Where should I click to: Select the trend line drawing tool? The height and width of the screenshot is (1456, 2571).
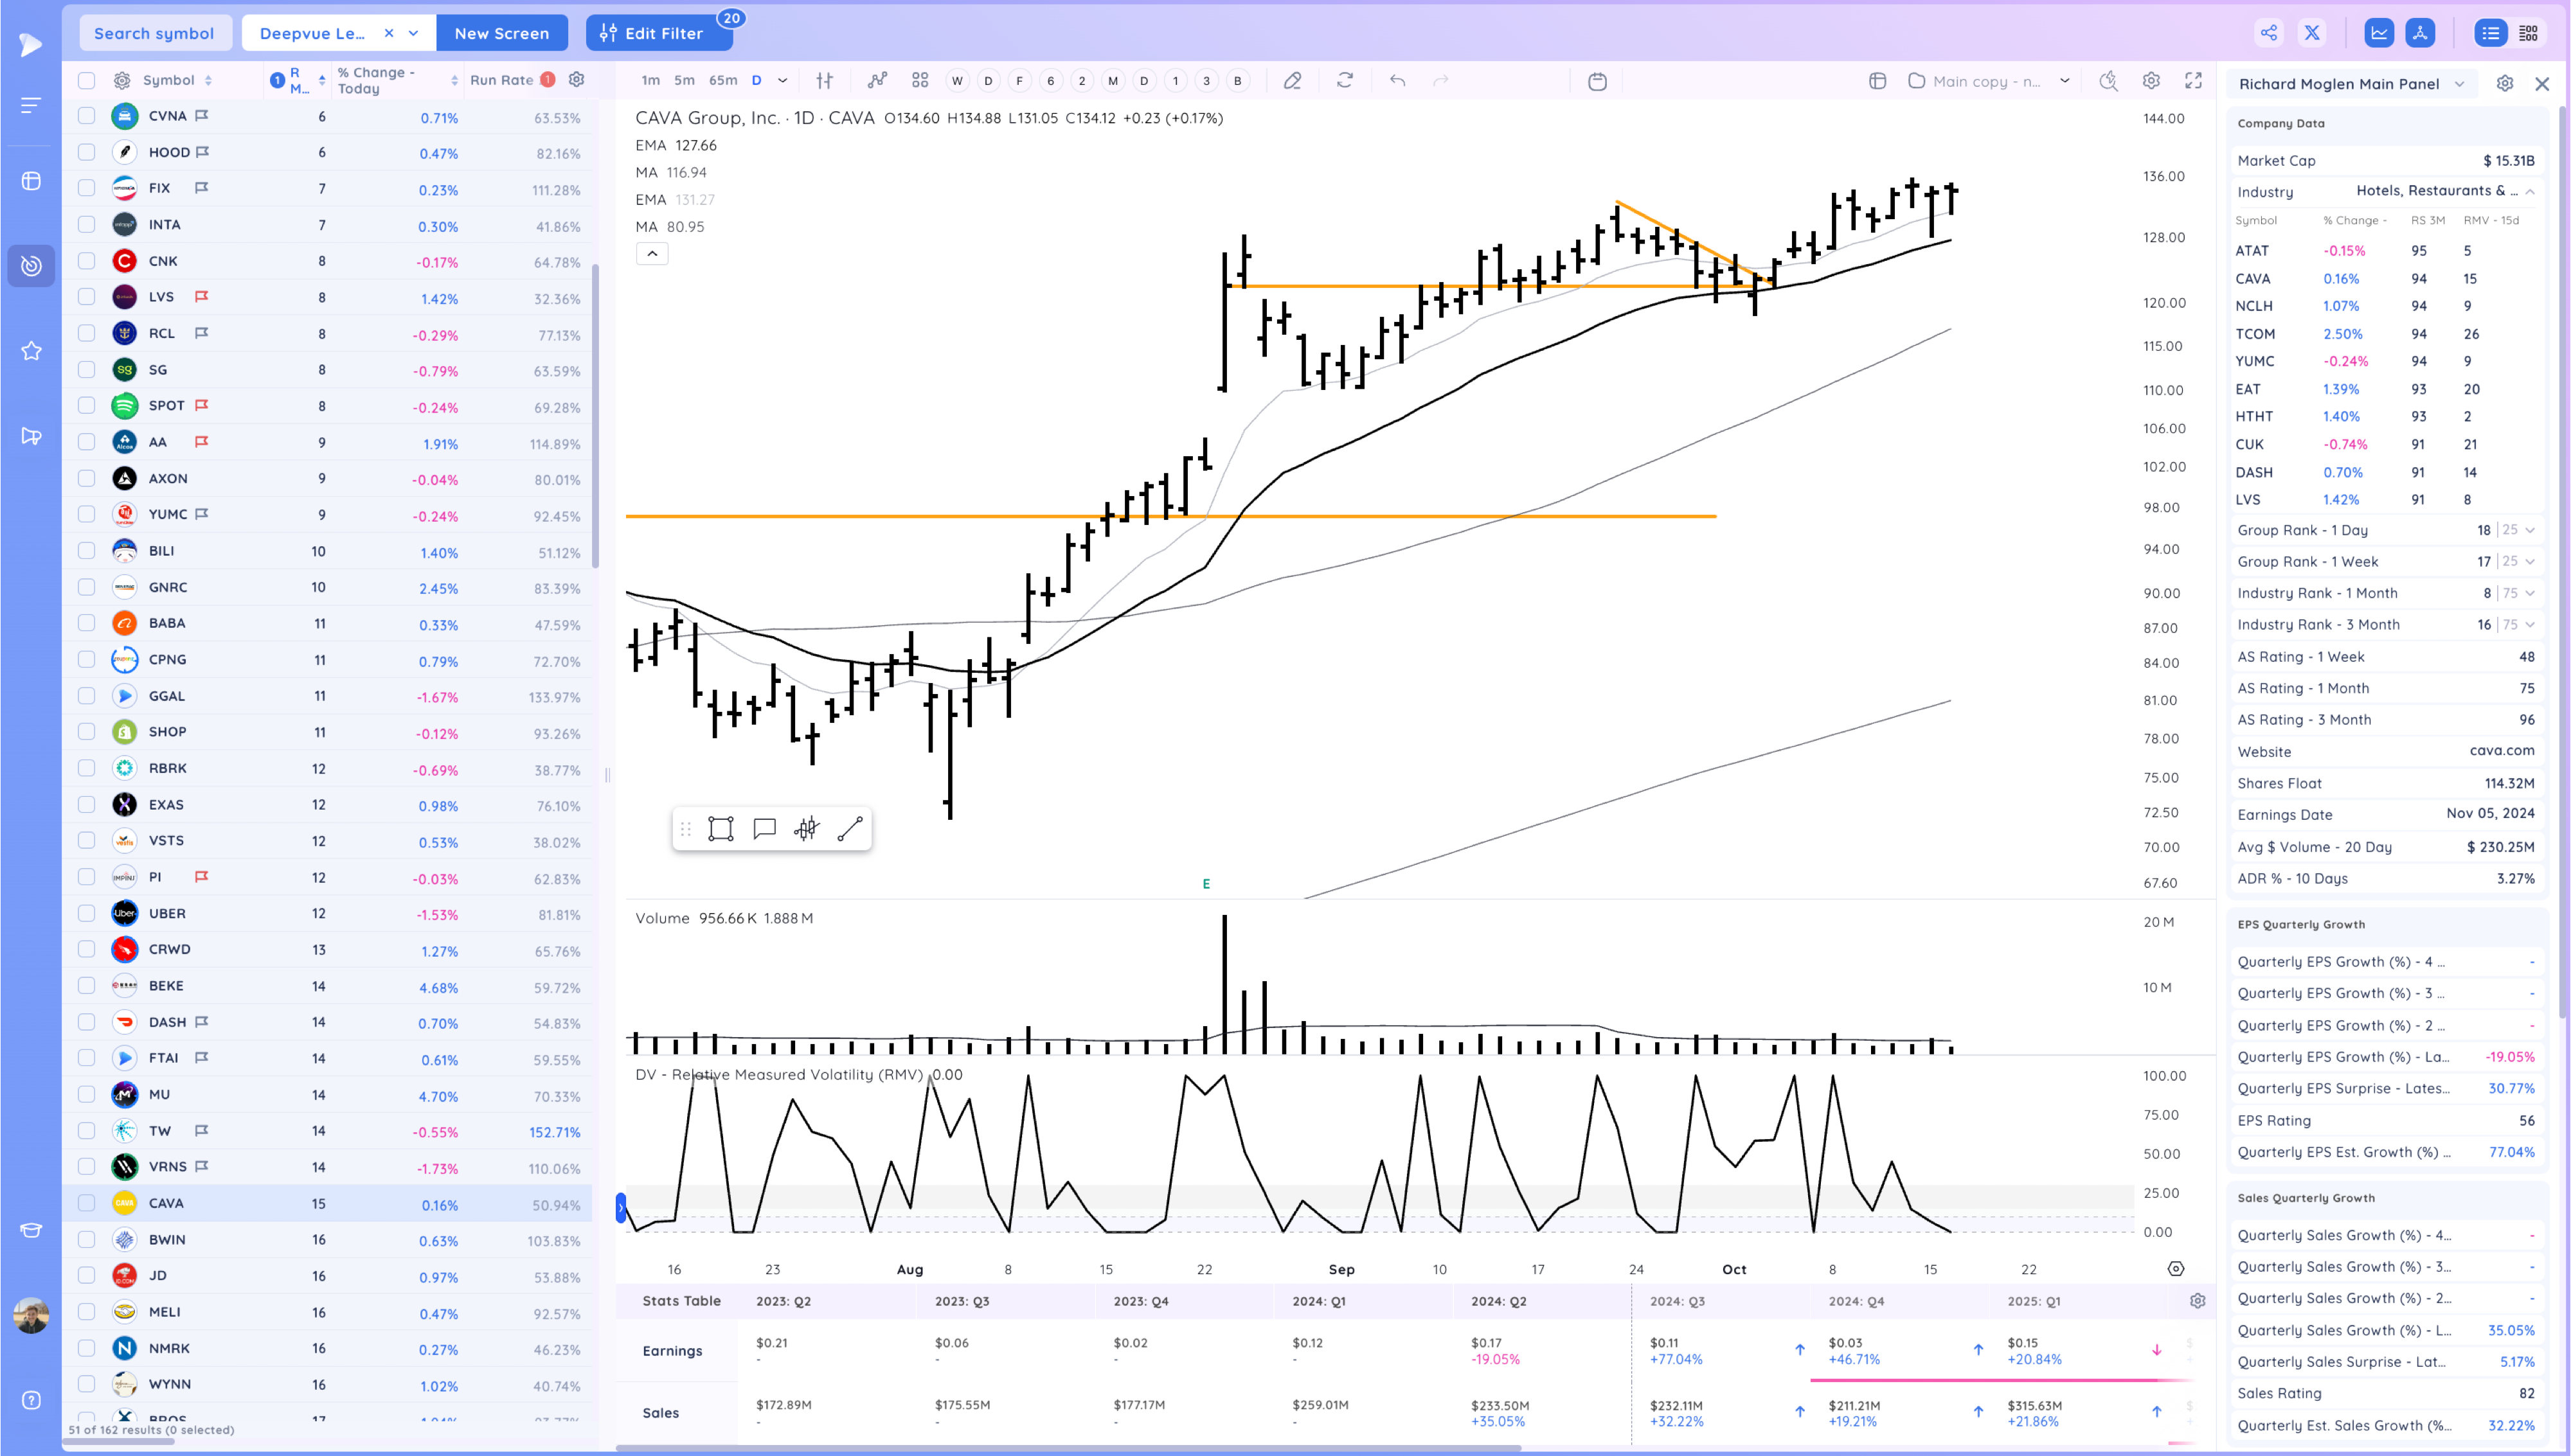[x=849, y=829]
